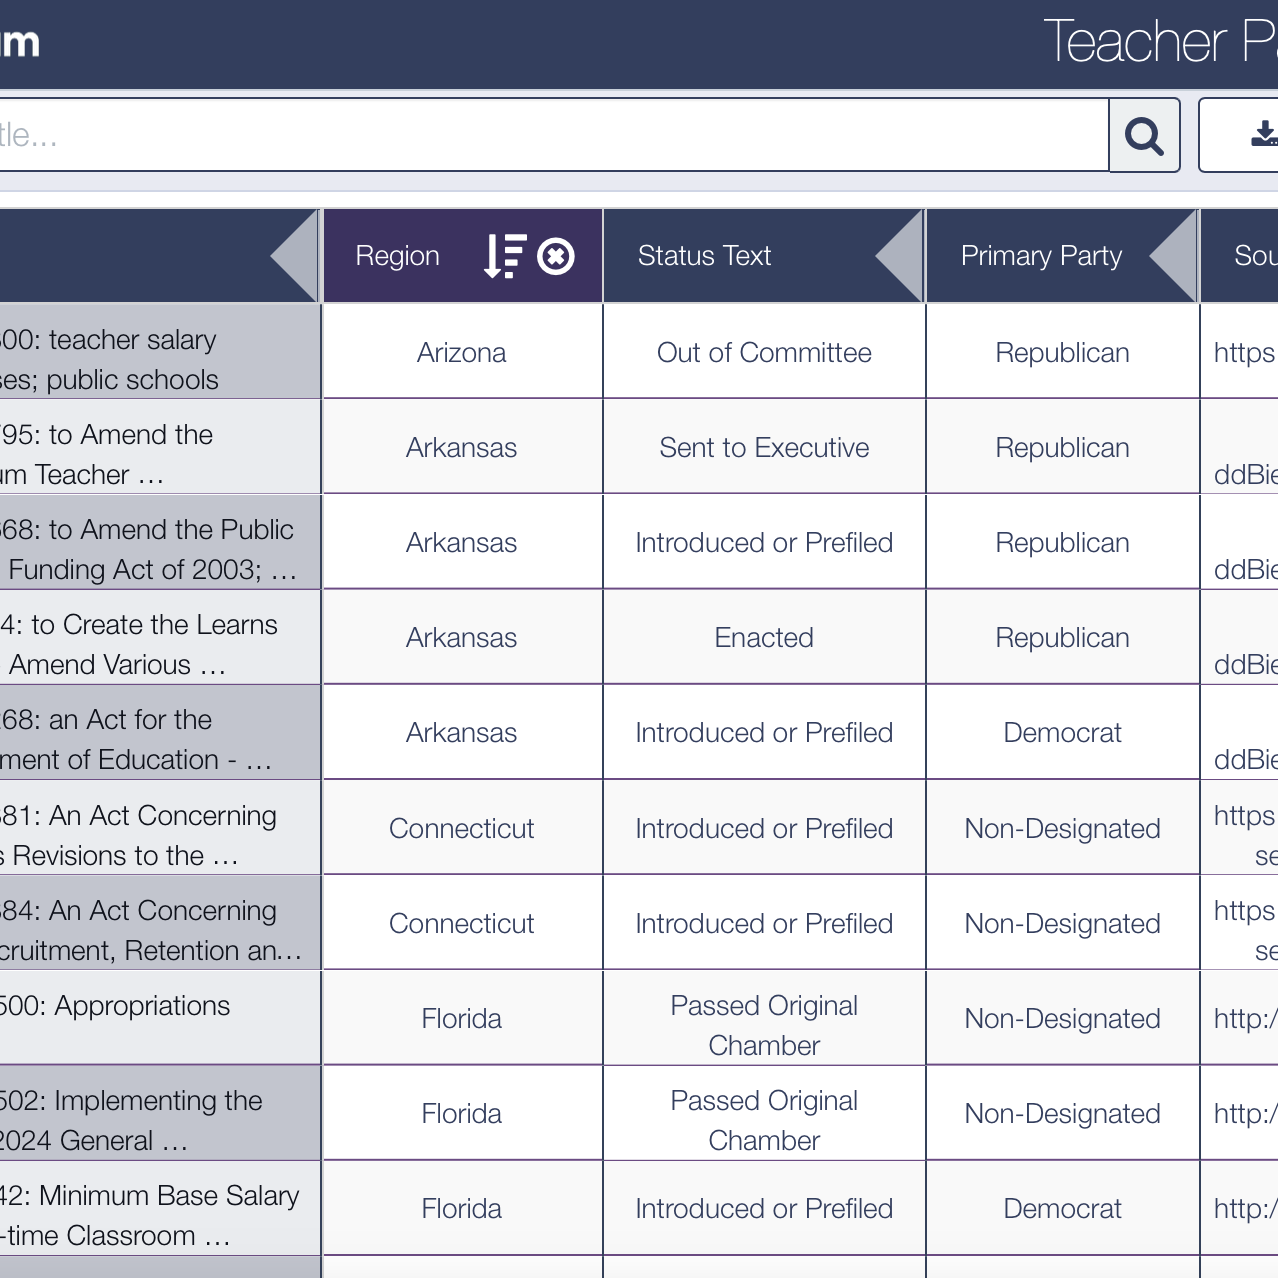The width and height of the screenshot is (1278, 1278).
Task: Select the Primary Party column header
Action: pos(1041,256)
